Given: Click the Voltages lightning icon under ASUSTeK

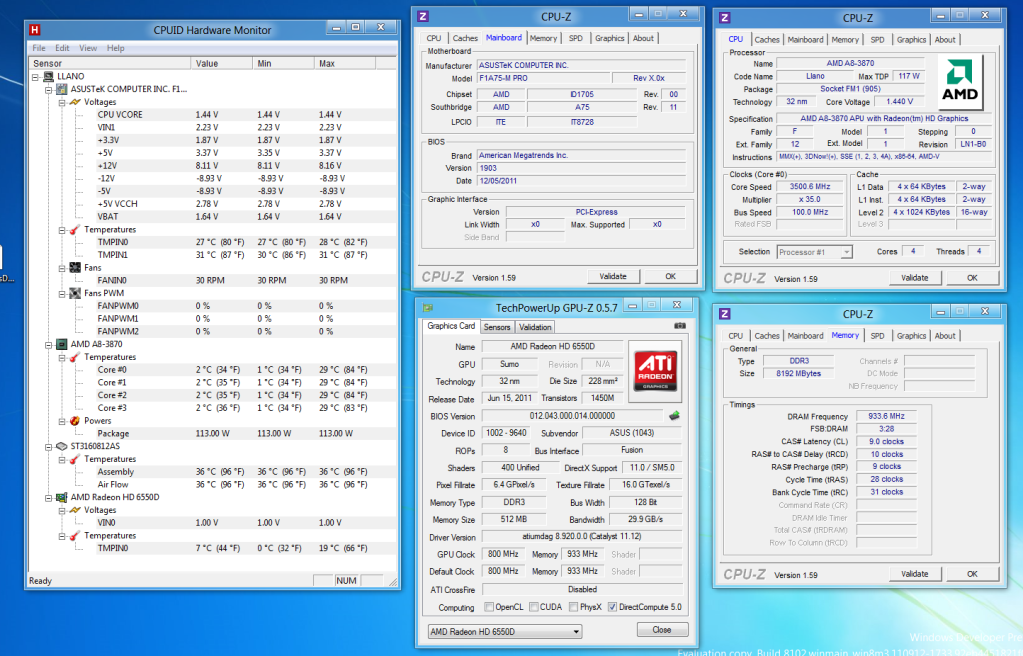Looking at the screenshot, I should [x=75, y=102].
